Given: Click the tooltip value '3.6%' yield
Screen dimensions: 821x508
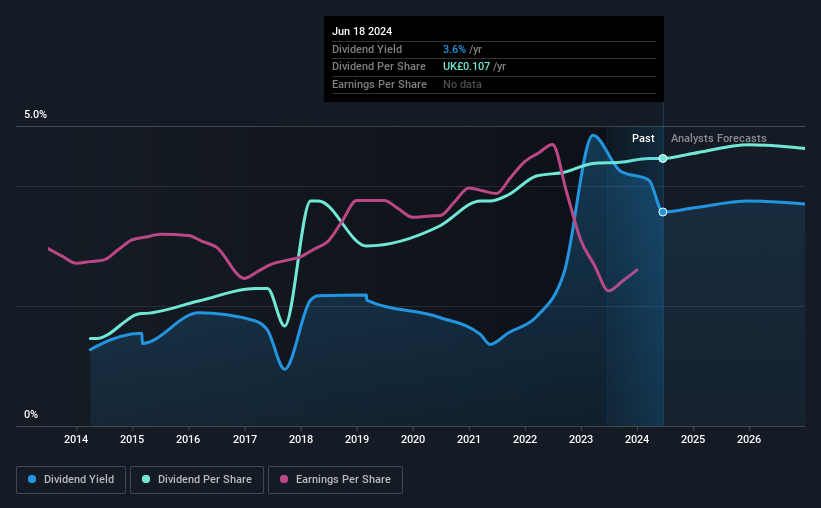Looking at the screenshot, I should [454, 49].
